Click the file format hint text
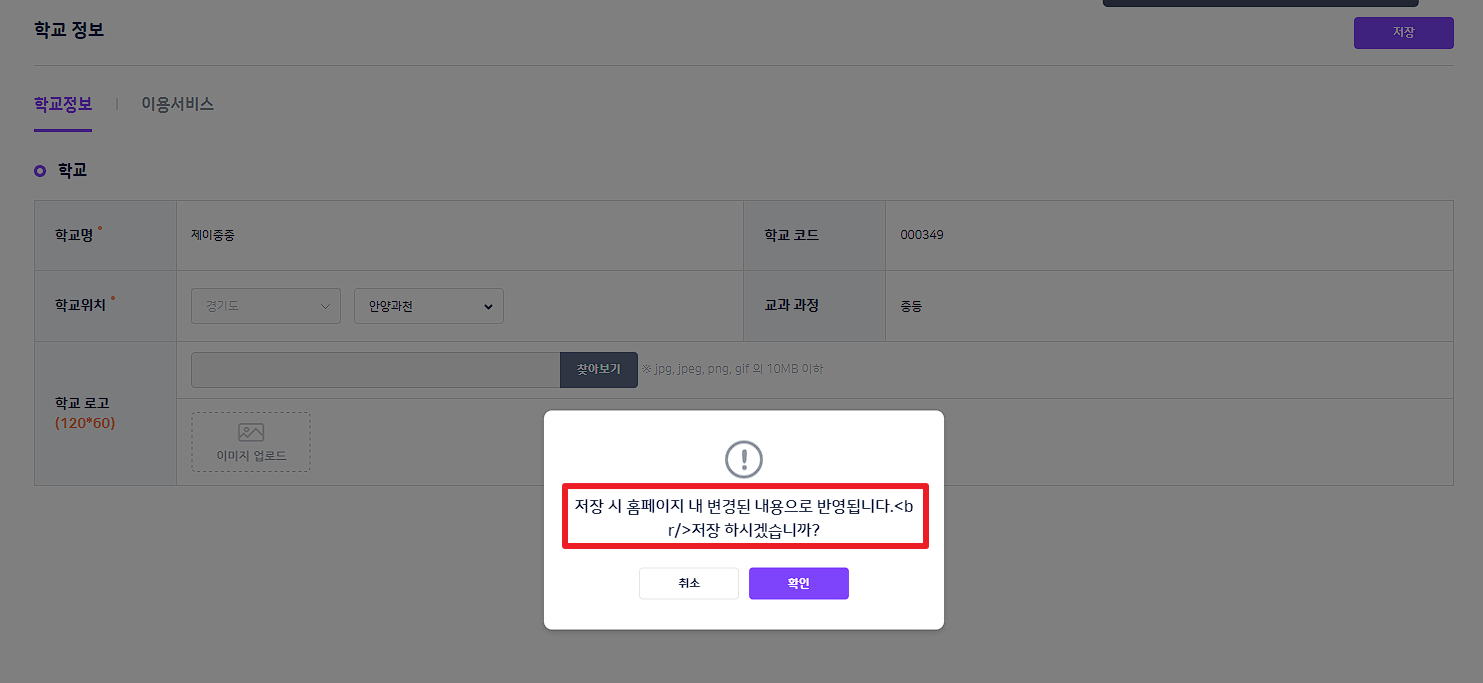Image resolution: width=1483 pixels, height=683 pixels. tap(732, 370)
